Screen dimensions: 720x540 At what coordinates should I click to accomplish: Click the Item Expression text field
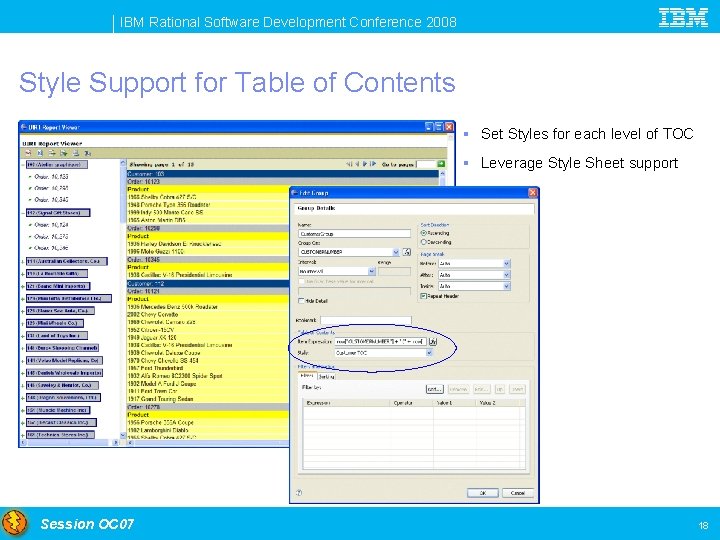380,341
